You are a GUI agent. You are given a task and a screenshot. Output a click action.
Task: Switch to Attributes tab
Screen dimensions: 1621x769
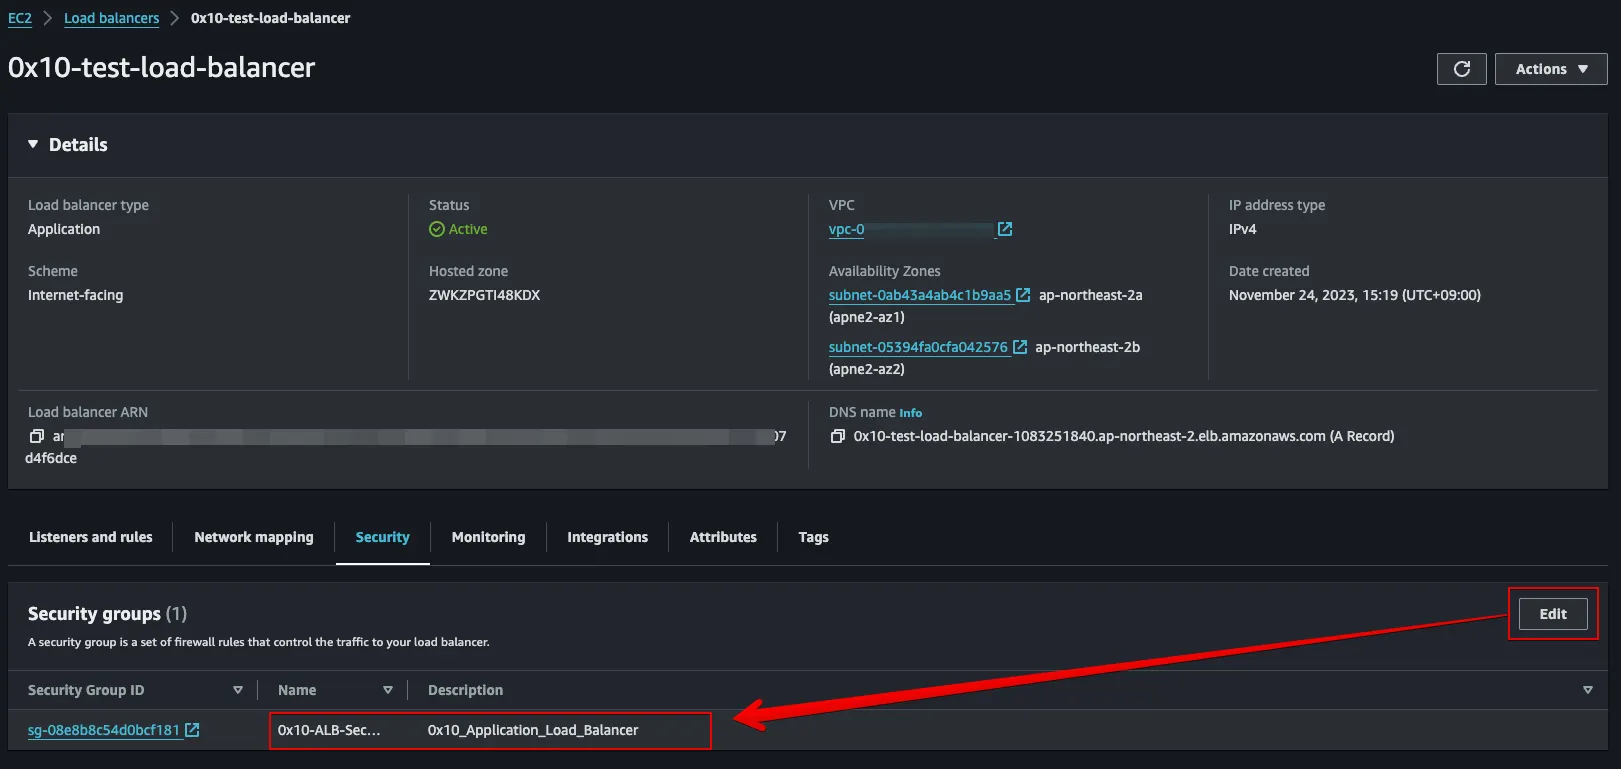723,537
